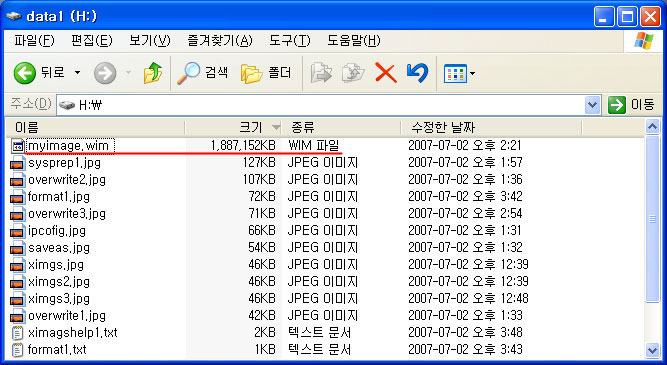Click the file name ximagshelp1.txt
Image resolution: width=667 pixels, height=365 pixels.
point(72,333)
